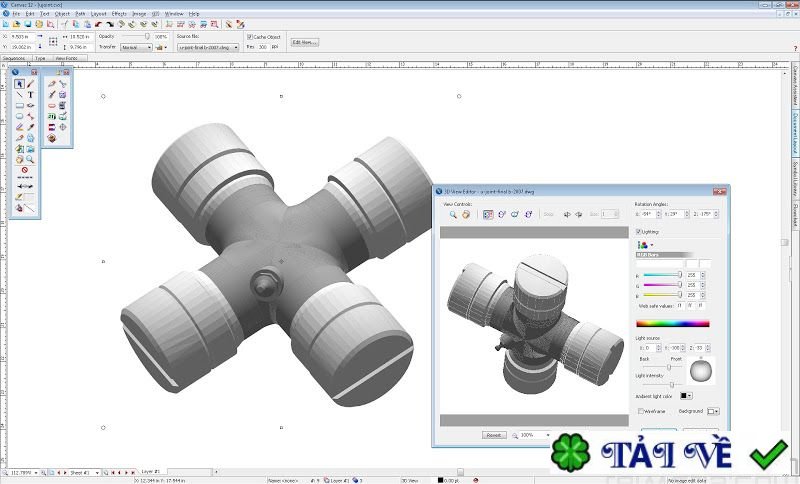Enable the Wireframe checkbox
Image resolution: width=800 pixels, height=484 pixels.
pos(641,411)
